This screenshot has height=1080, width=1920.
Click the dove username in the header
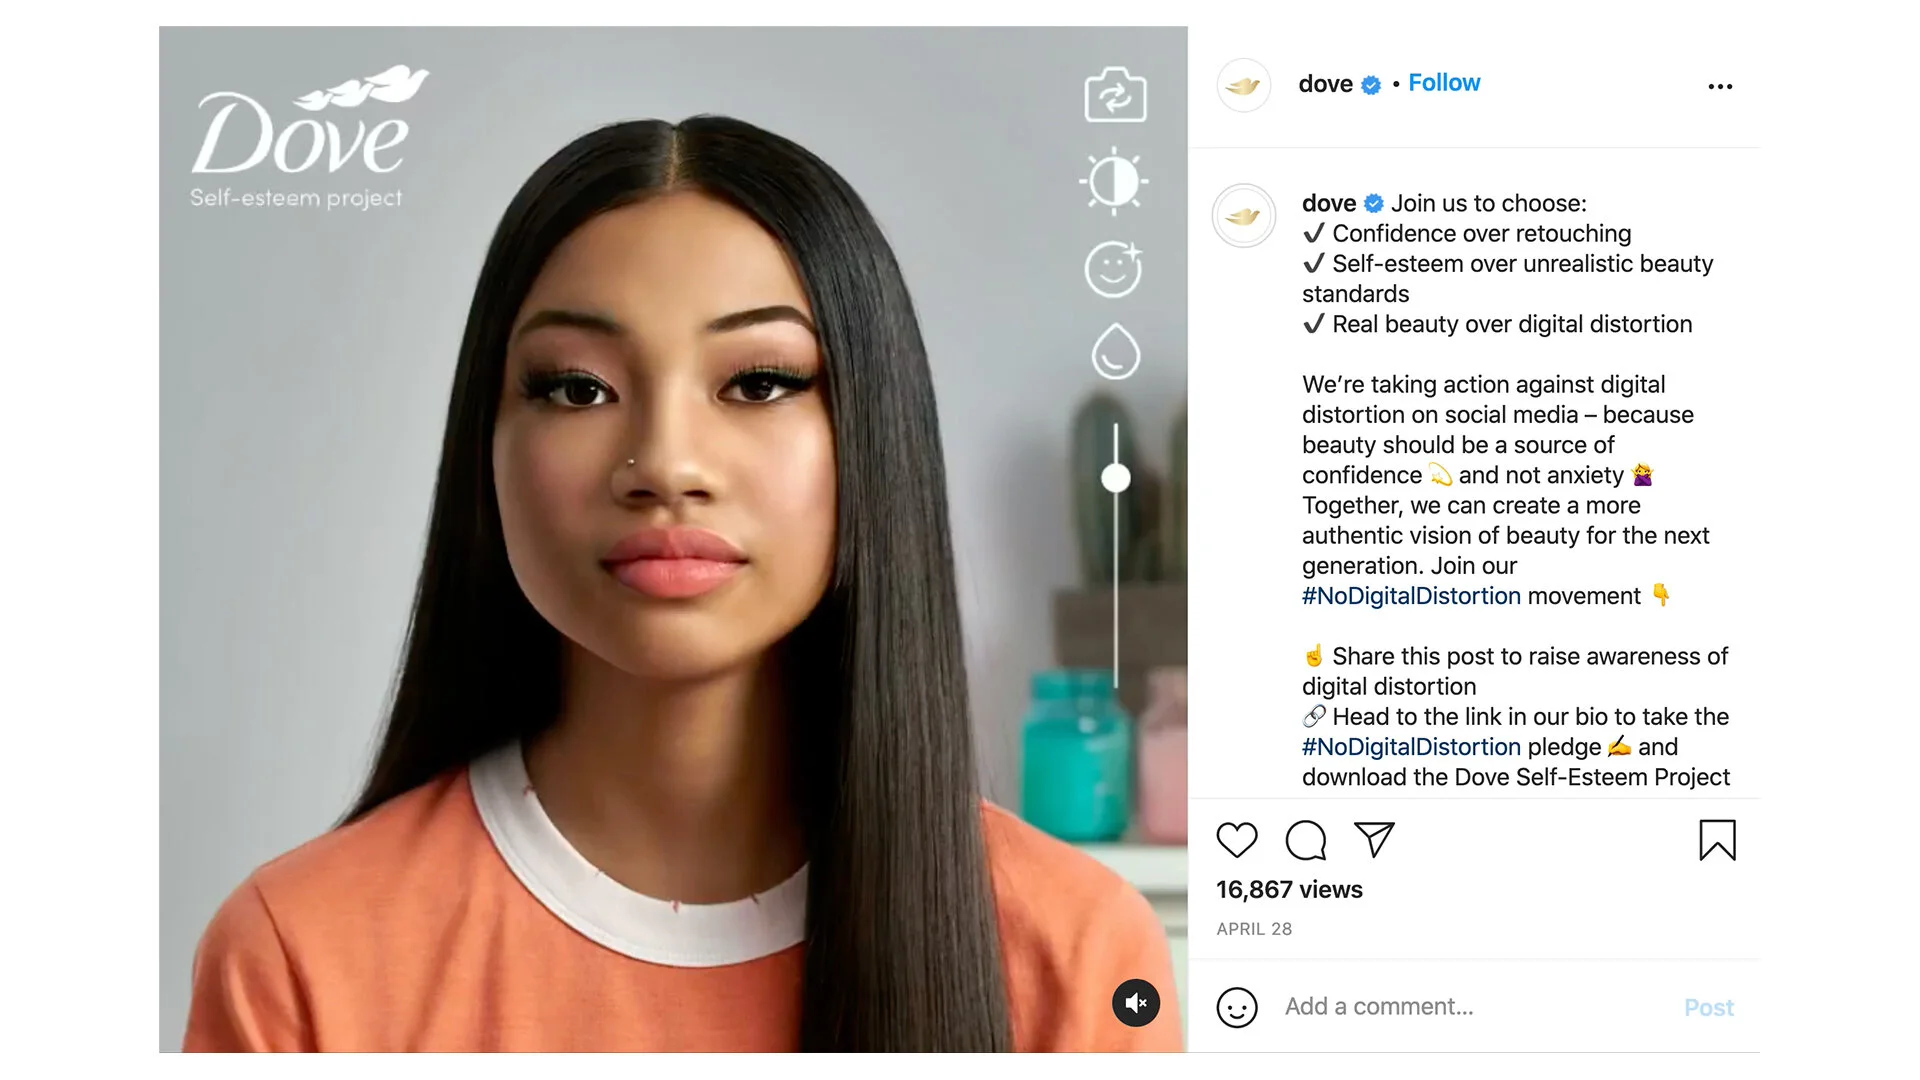tap(1325, 84)
